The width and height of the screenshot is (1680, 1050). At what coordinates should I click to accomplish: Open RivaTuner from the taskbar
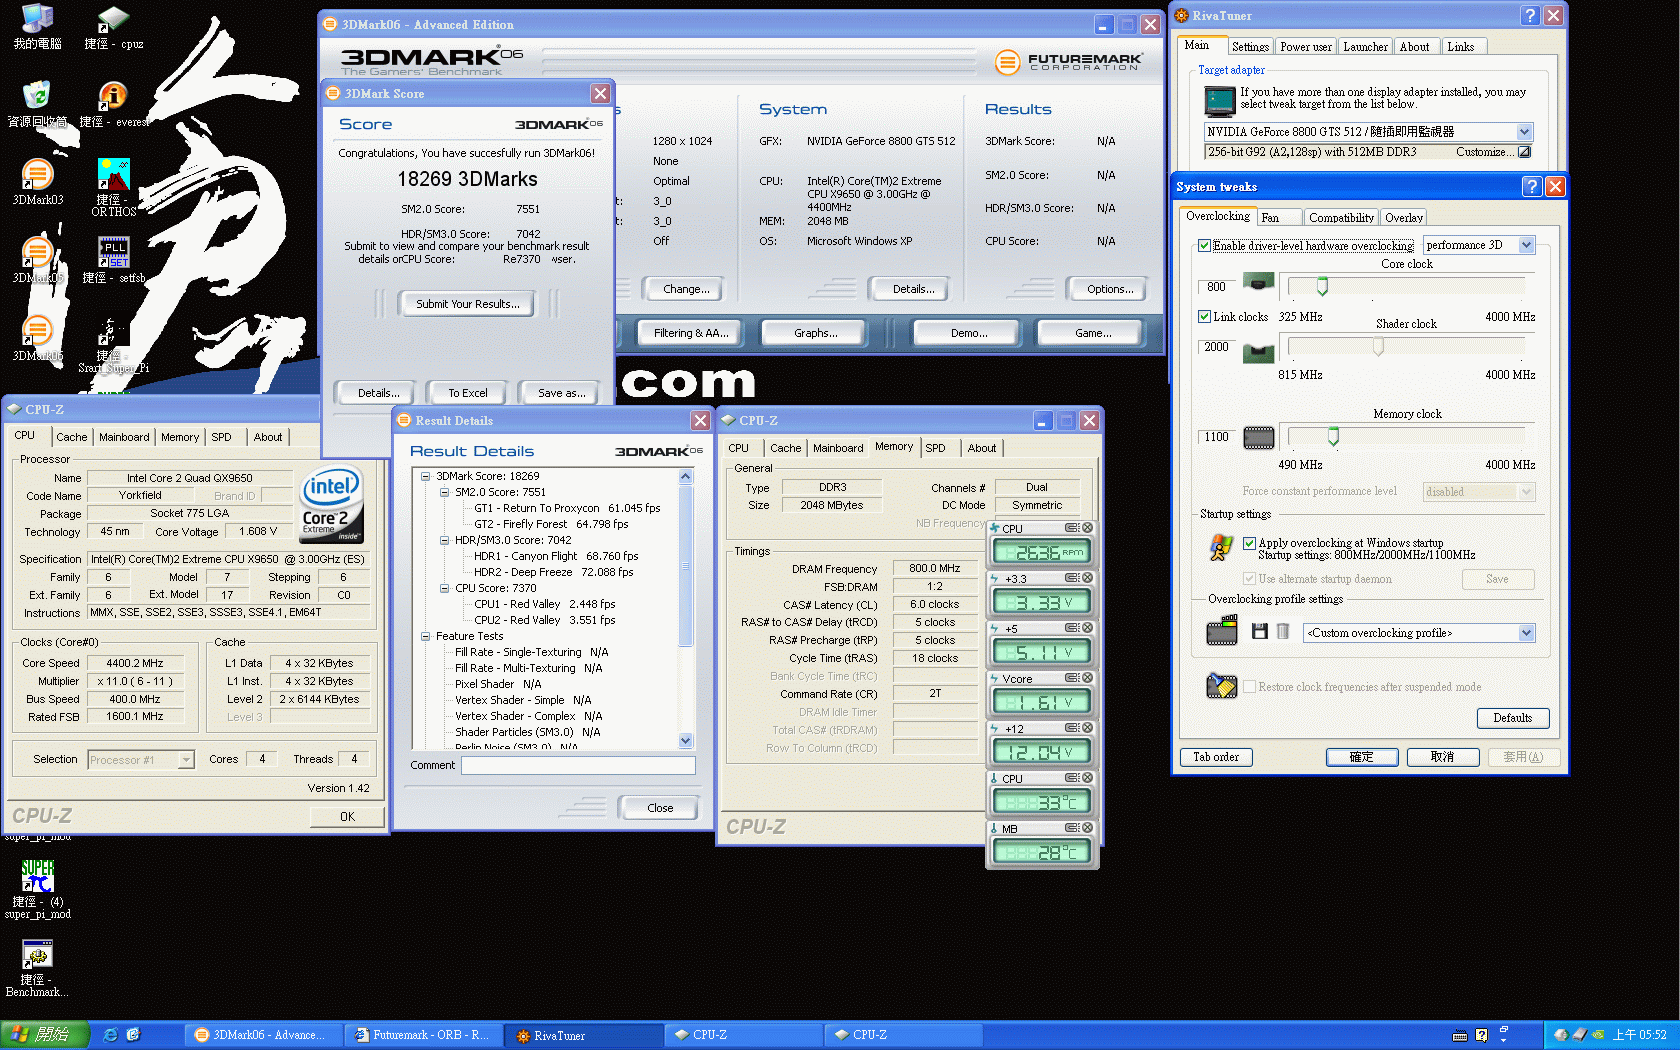pyautogui.click(x=584, y=1035)
